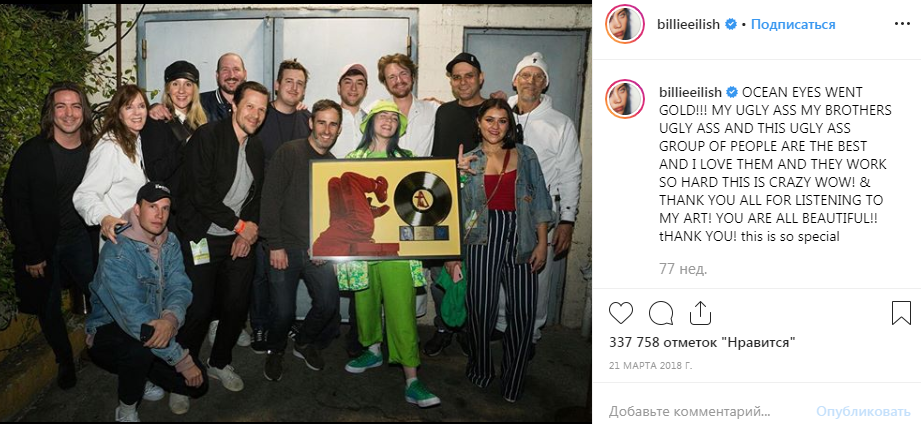
Task: Like the post with the heart icon
Action: (620, 313)
